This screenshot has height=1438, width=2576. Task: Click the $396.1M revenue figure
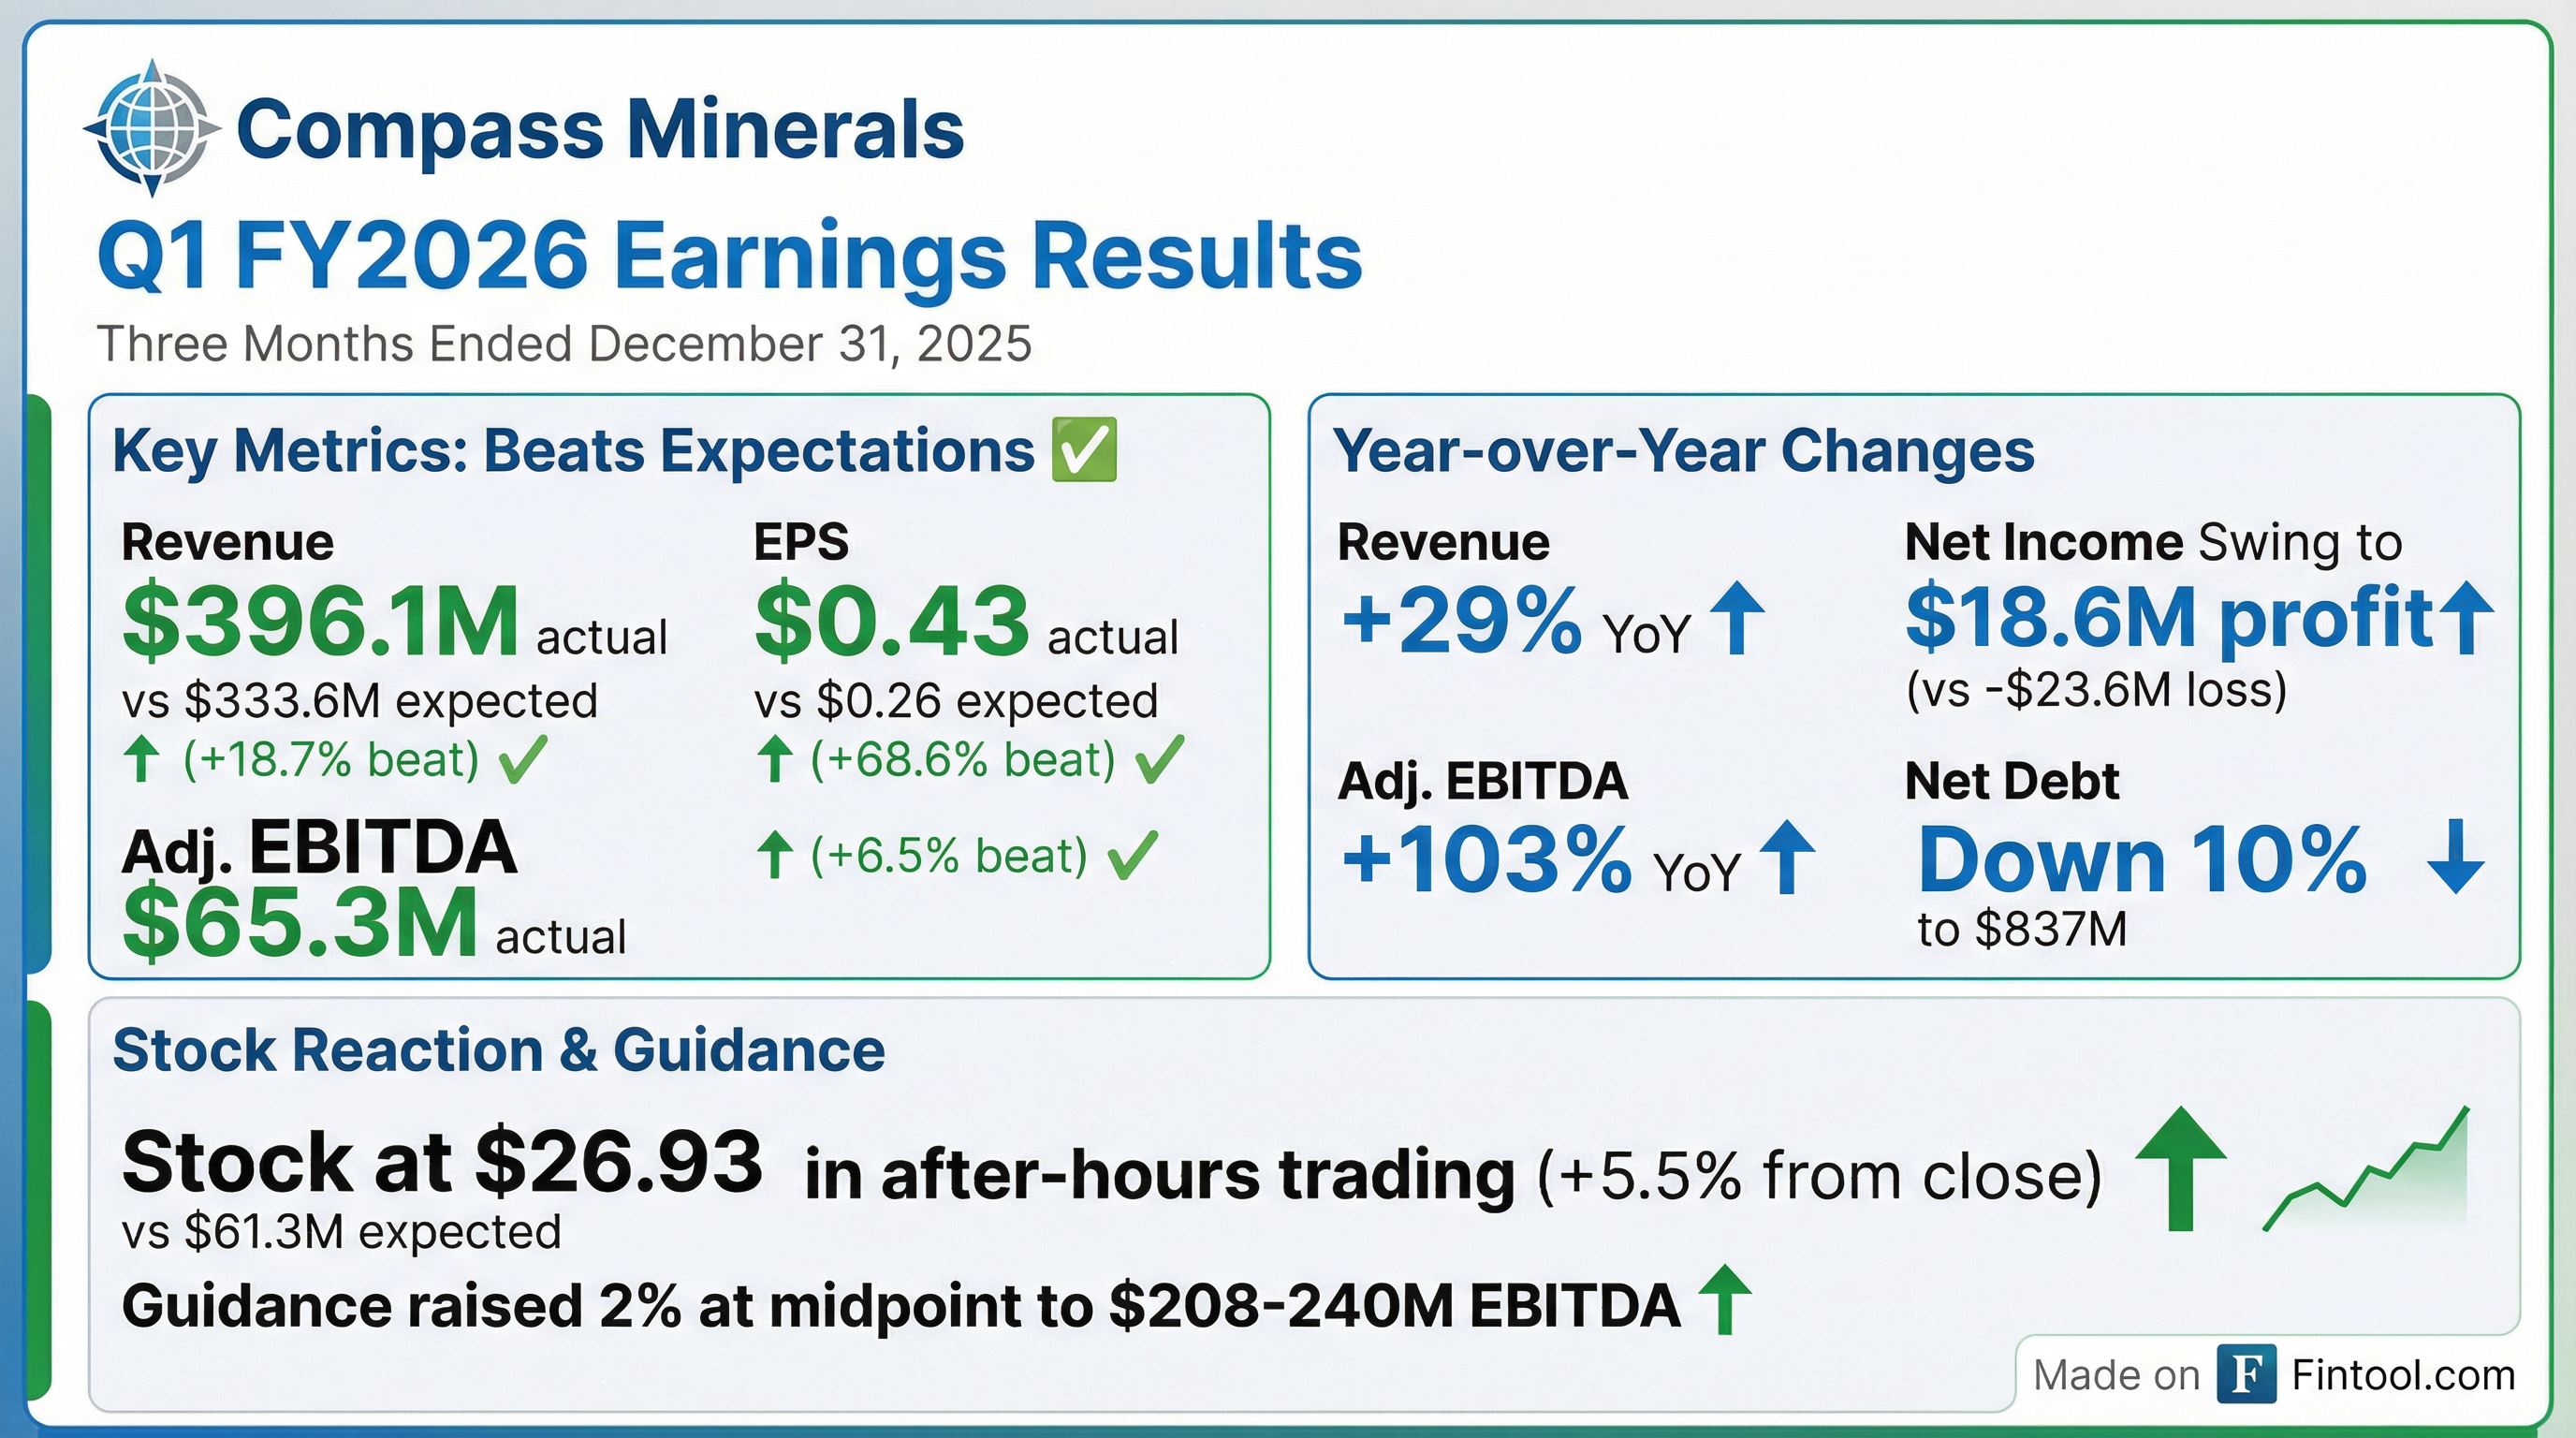point(320,621)
